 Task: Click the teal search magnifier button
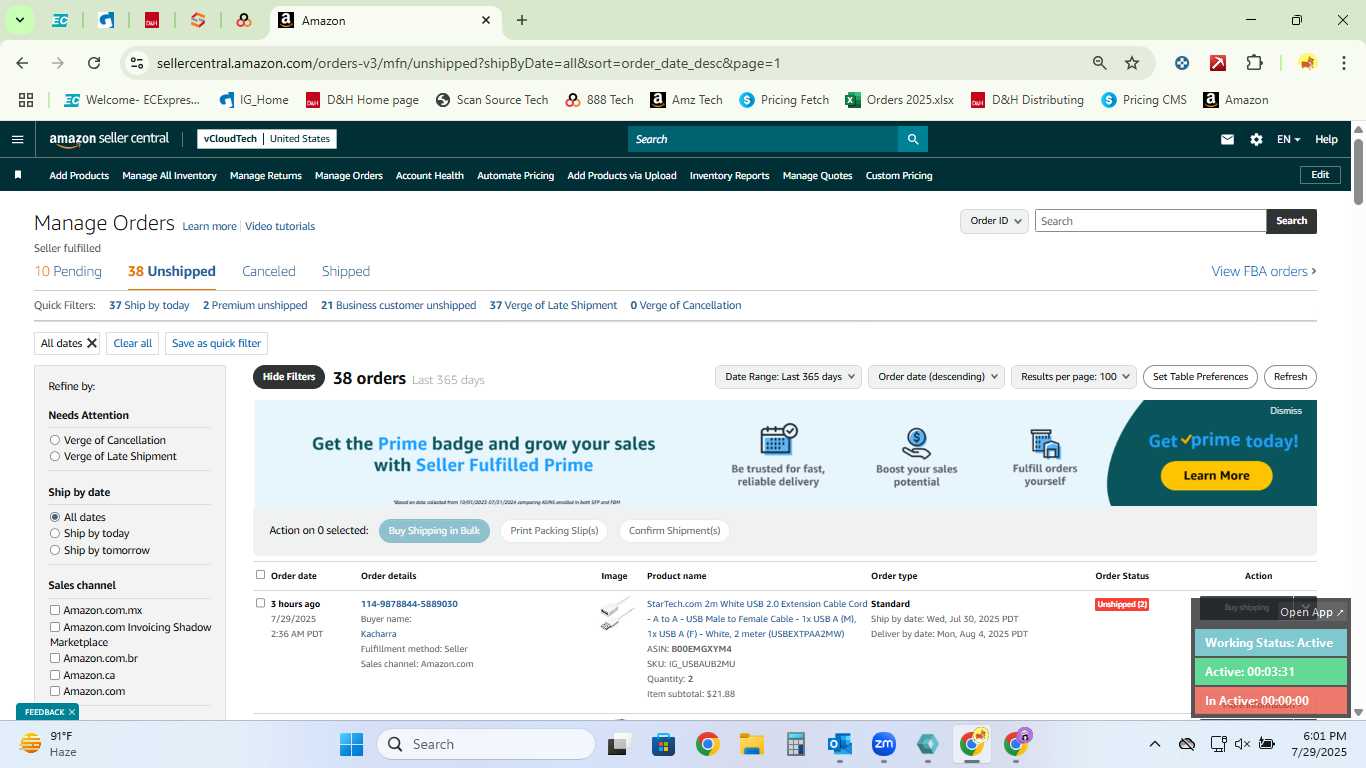[912, 139]
